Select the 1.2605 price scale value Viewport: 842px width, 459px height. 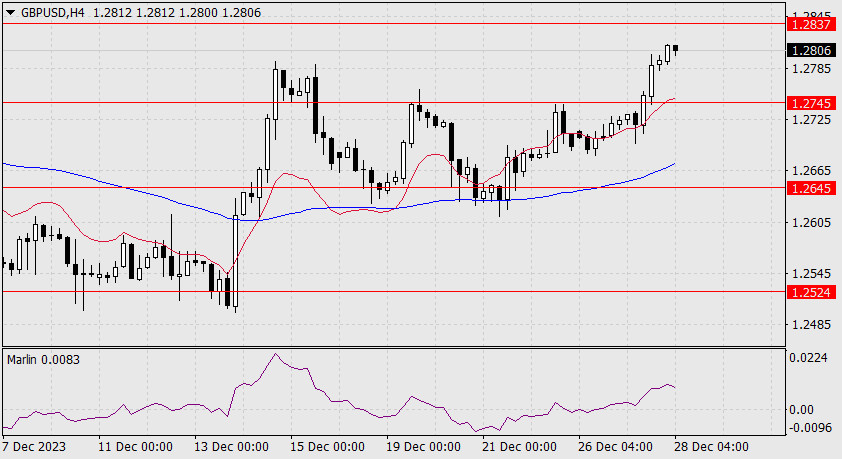[x=811, y=222]
